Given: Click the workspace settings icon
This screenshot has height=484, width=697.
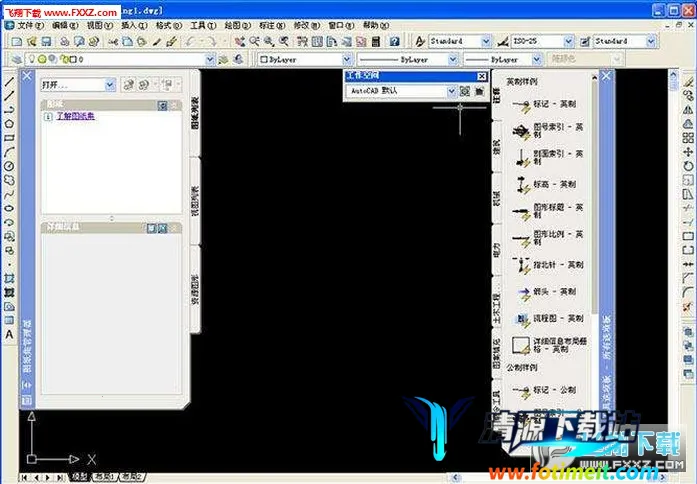Looking at the screenshot, I should (466, 91).
